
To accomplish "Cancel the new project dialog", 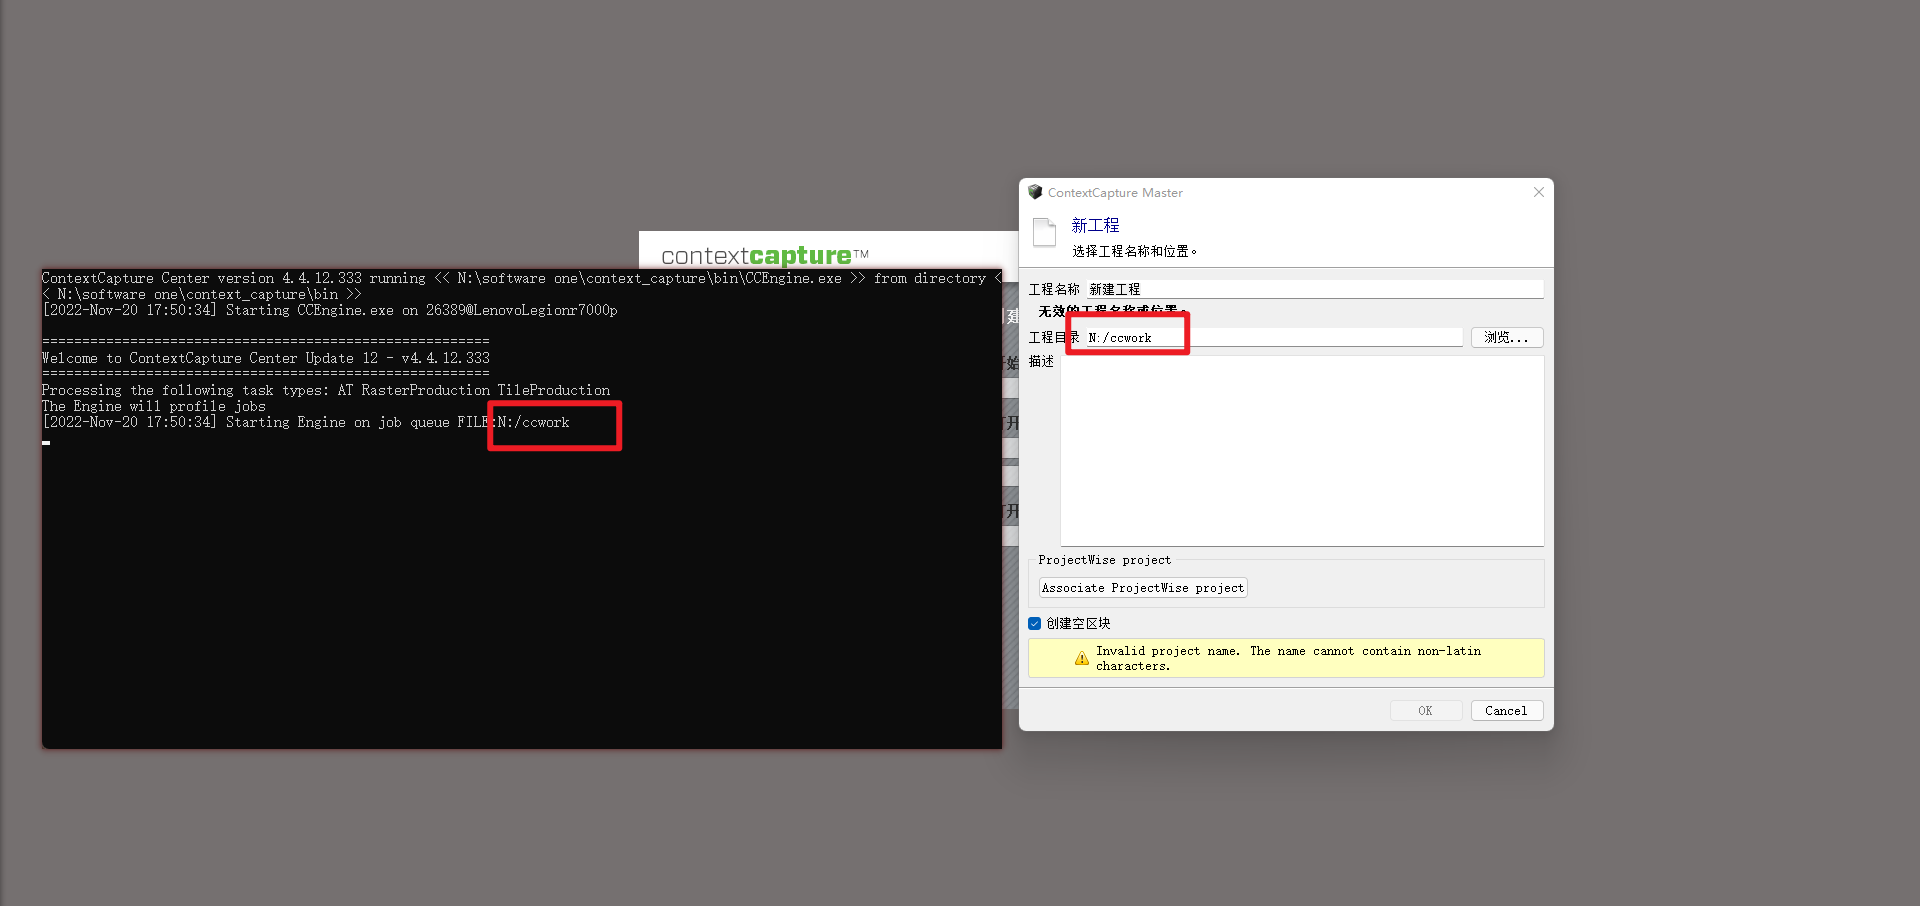I will [1506, 711].
